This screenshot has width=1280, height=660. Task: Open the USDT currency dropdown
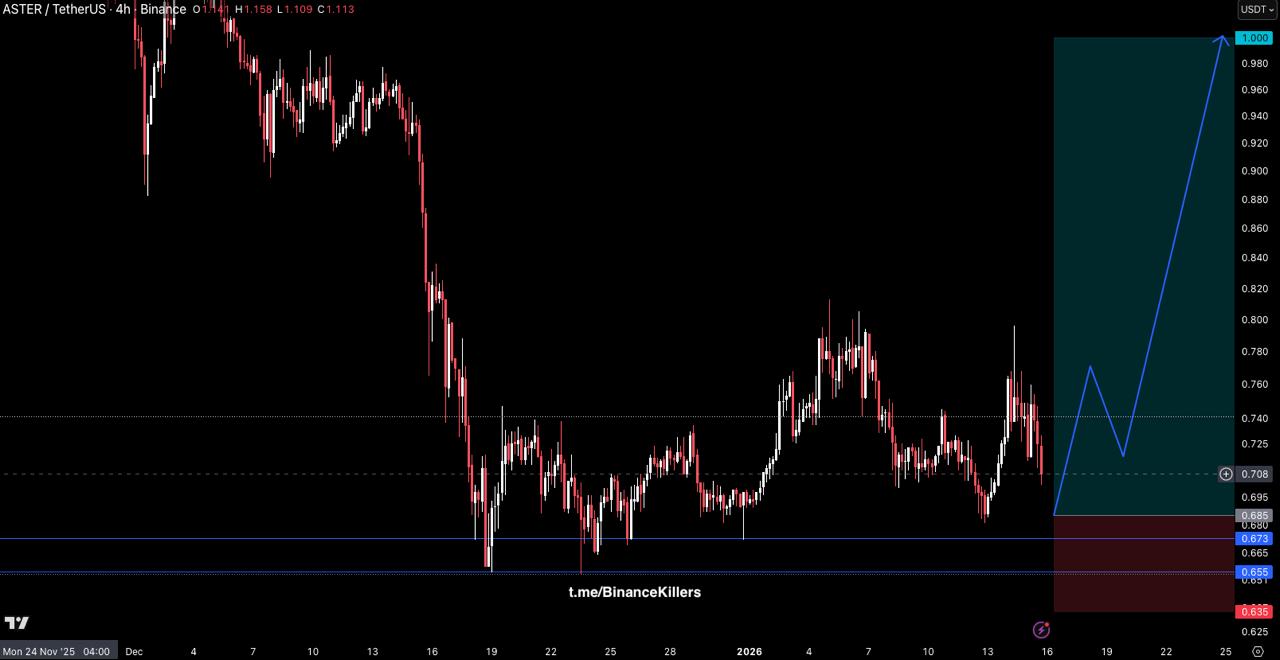(x=1257, y=10)
